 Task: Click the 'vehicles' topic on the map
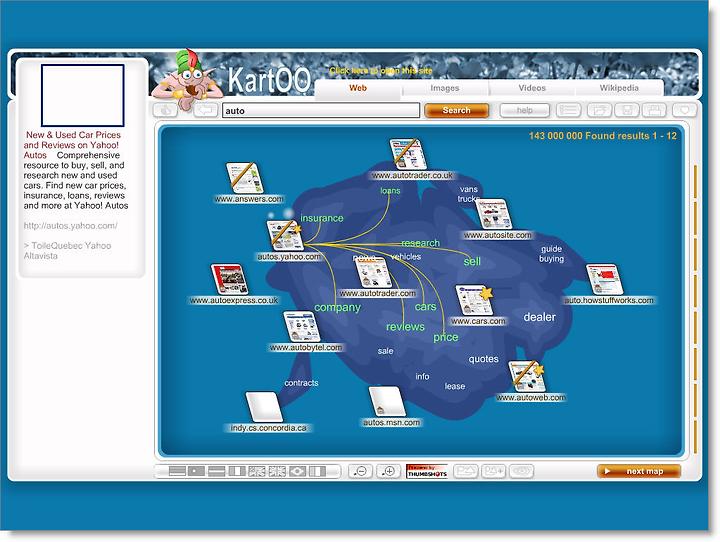pyautogui.click(x=406, y=256)
